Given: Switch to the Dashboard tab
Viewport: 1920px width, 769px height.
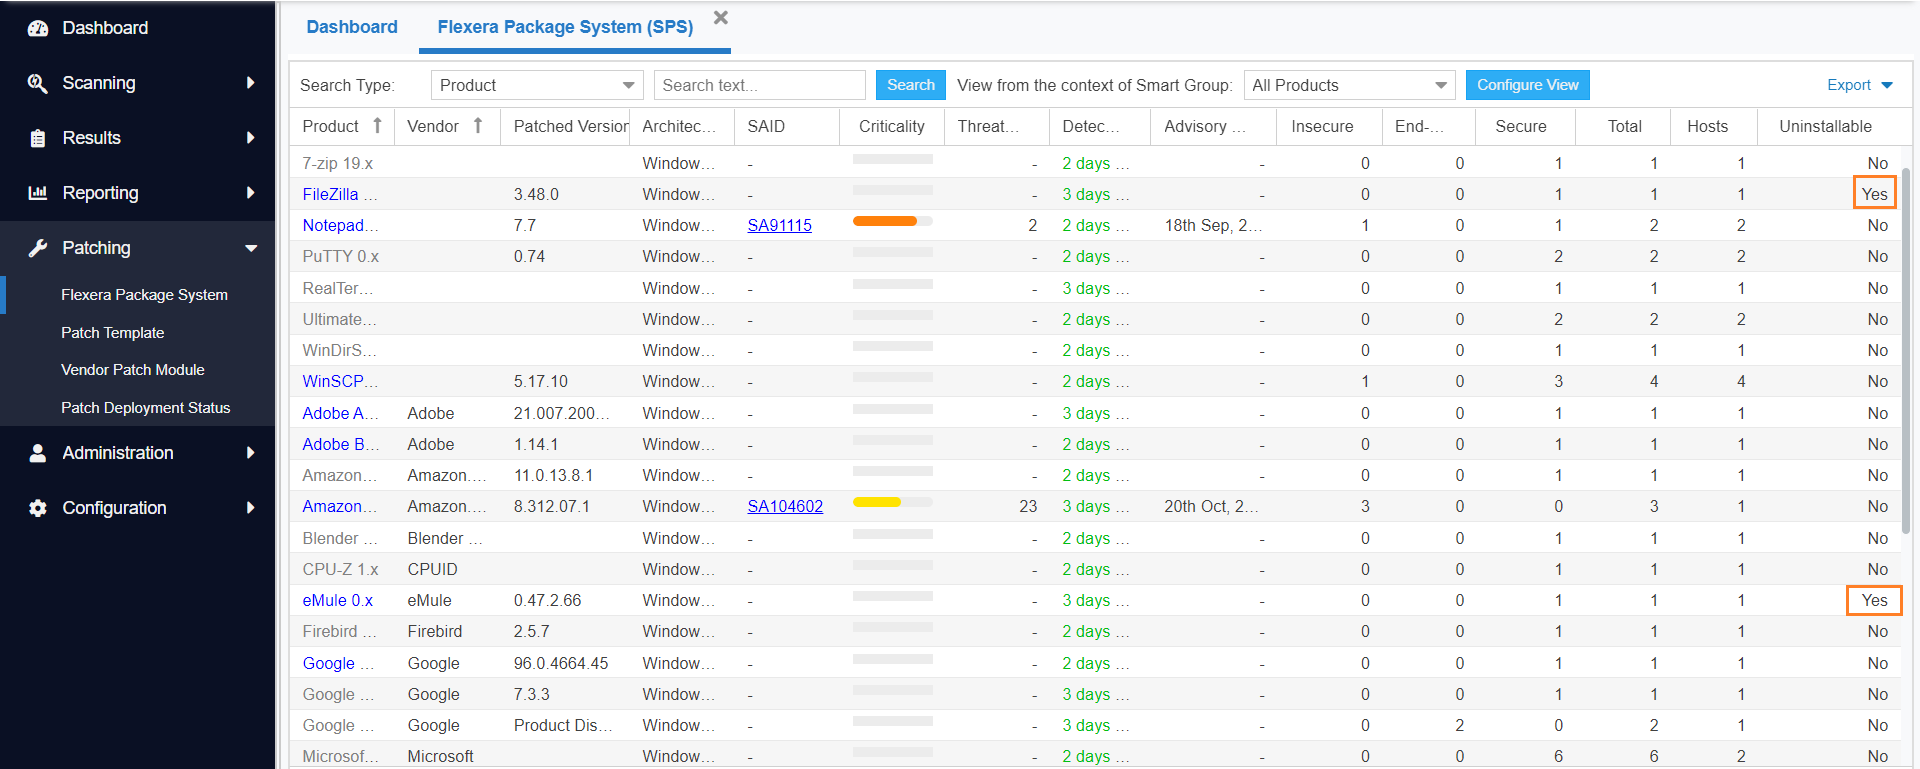Looking at the screenshot, I should pos(351,27).
